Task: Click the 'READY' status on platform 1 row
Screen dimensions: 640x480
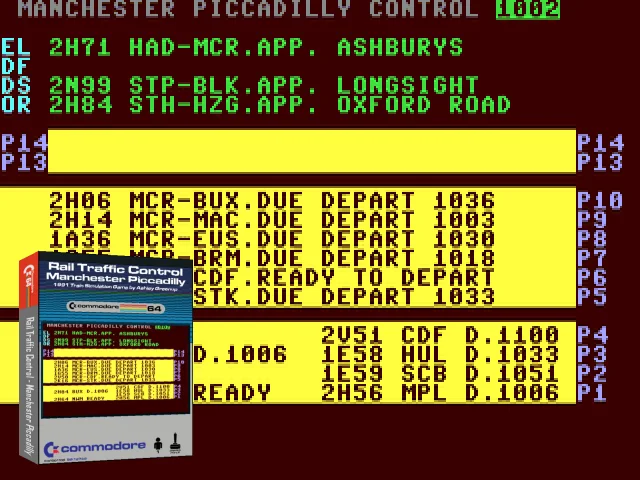Action: (x=232, y=392)
